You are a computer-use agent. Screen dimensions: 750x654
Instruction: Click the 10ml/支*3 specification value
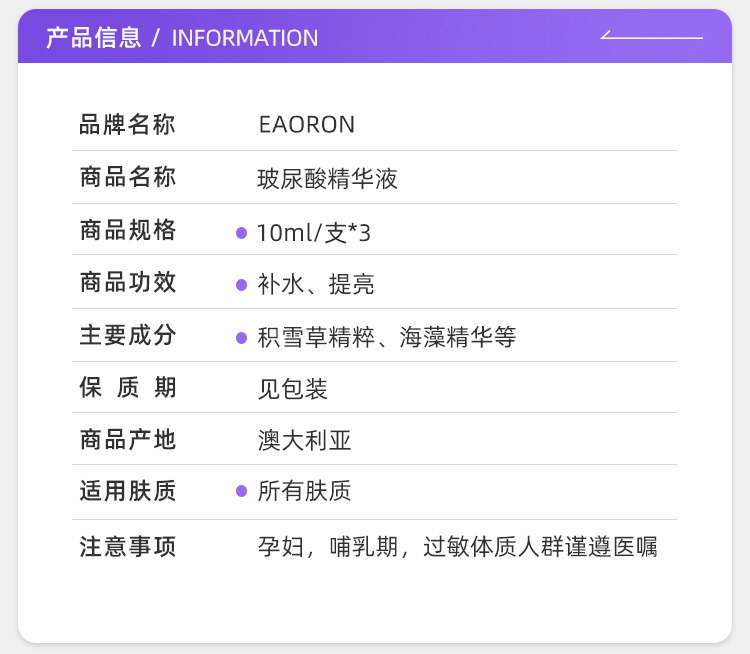click(x=314, y=233)
